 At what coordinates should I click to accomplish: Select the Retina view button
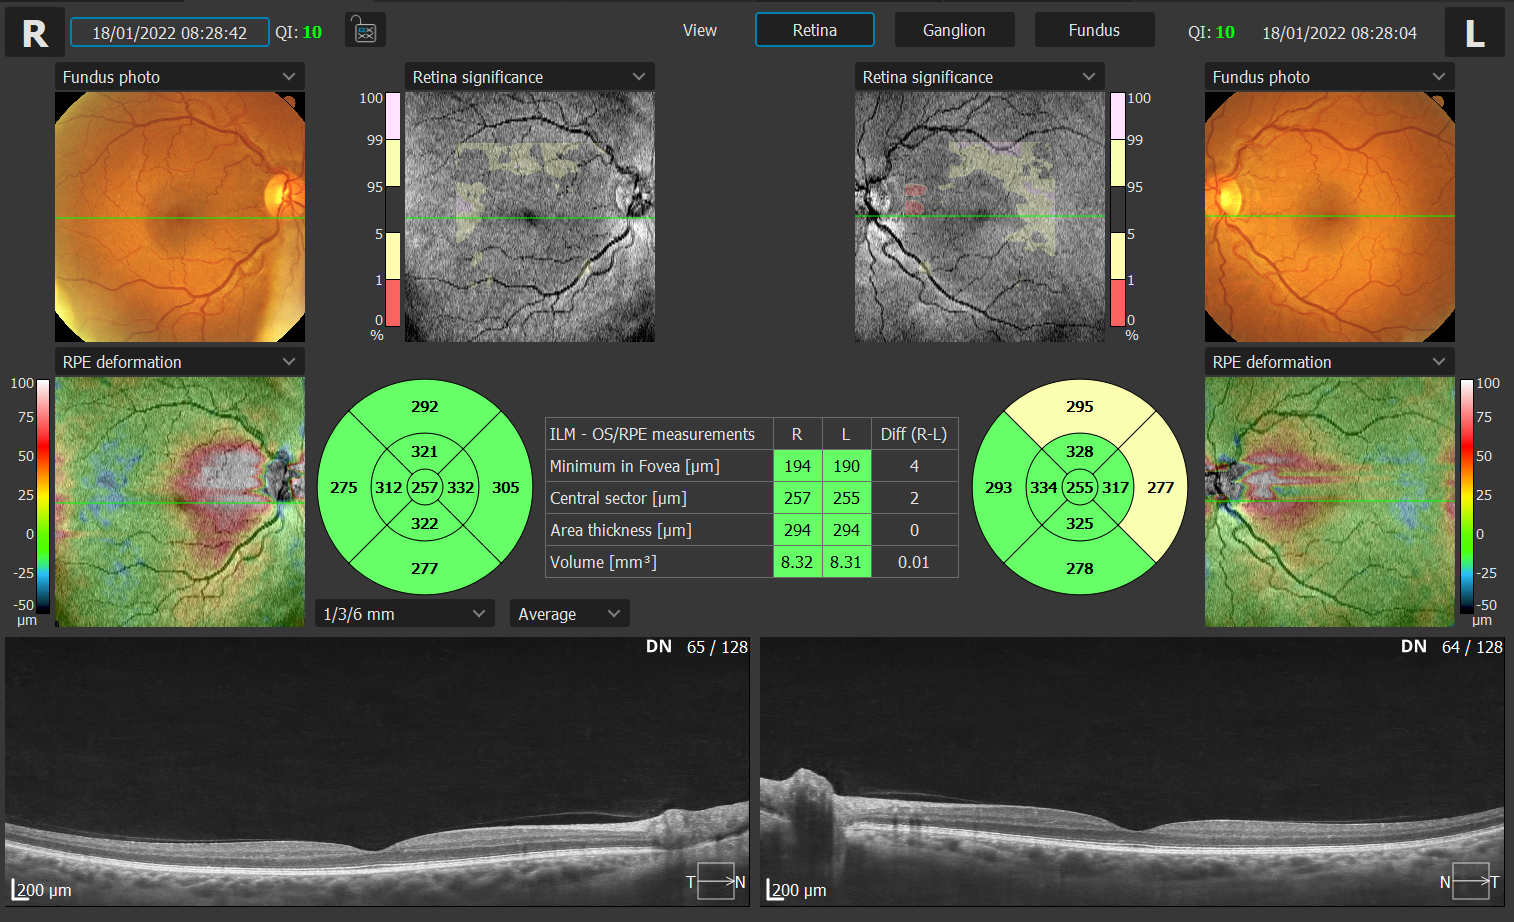pos(814,29)
